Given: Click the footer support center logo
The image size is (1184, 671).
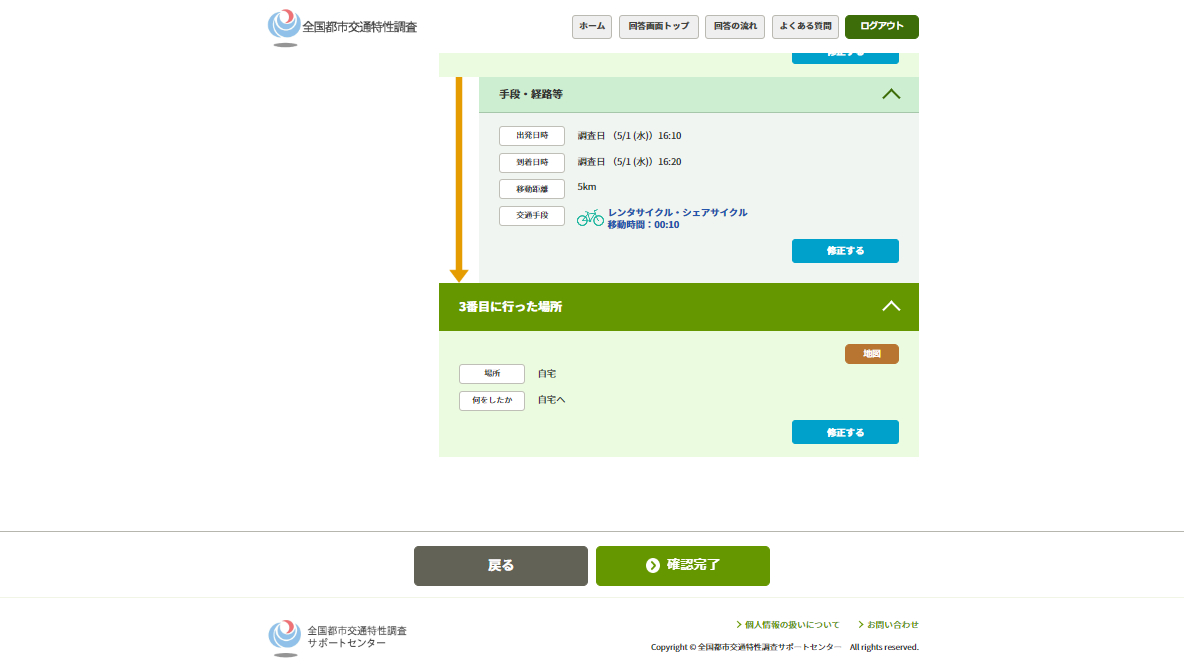Looking at the screenshot, I should (x=337, y=637).
